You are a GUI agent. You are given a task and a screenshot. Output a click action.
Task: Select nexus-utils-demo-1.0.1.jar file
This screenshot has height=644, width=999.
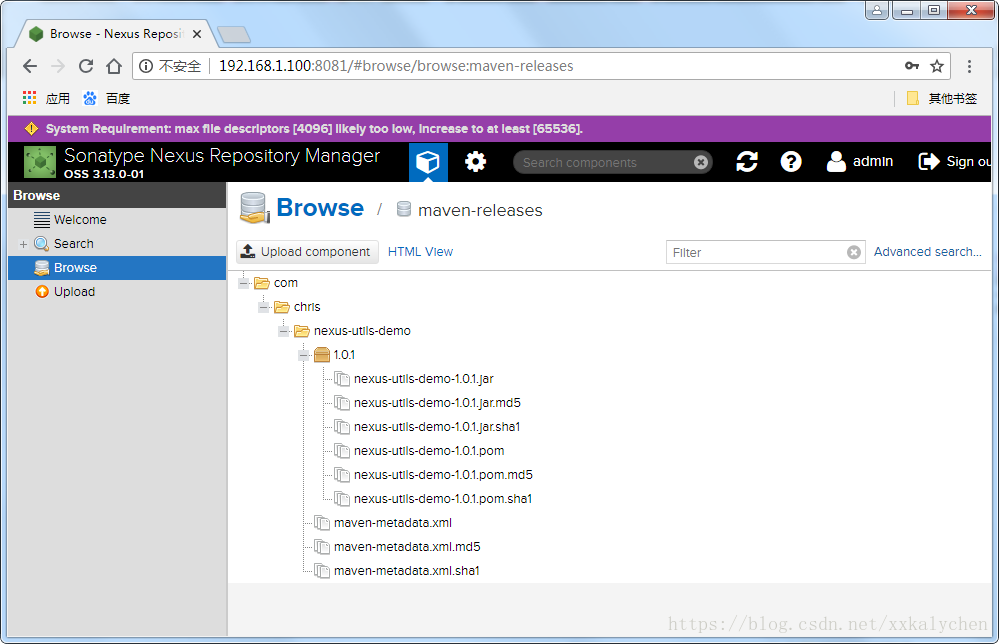(x=424, y=379)
